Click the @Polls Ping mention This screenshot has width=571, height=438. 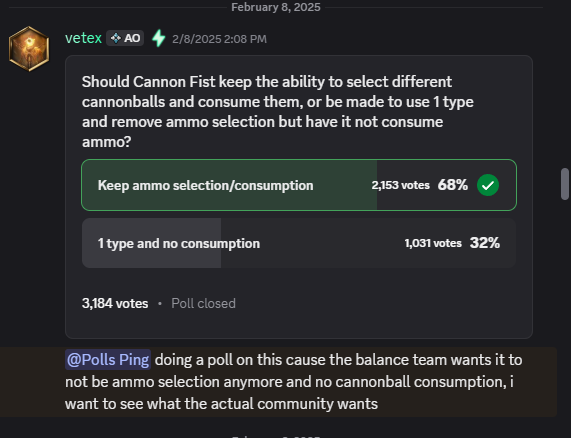pyautogui.click(x=108, y=360)
